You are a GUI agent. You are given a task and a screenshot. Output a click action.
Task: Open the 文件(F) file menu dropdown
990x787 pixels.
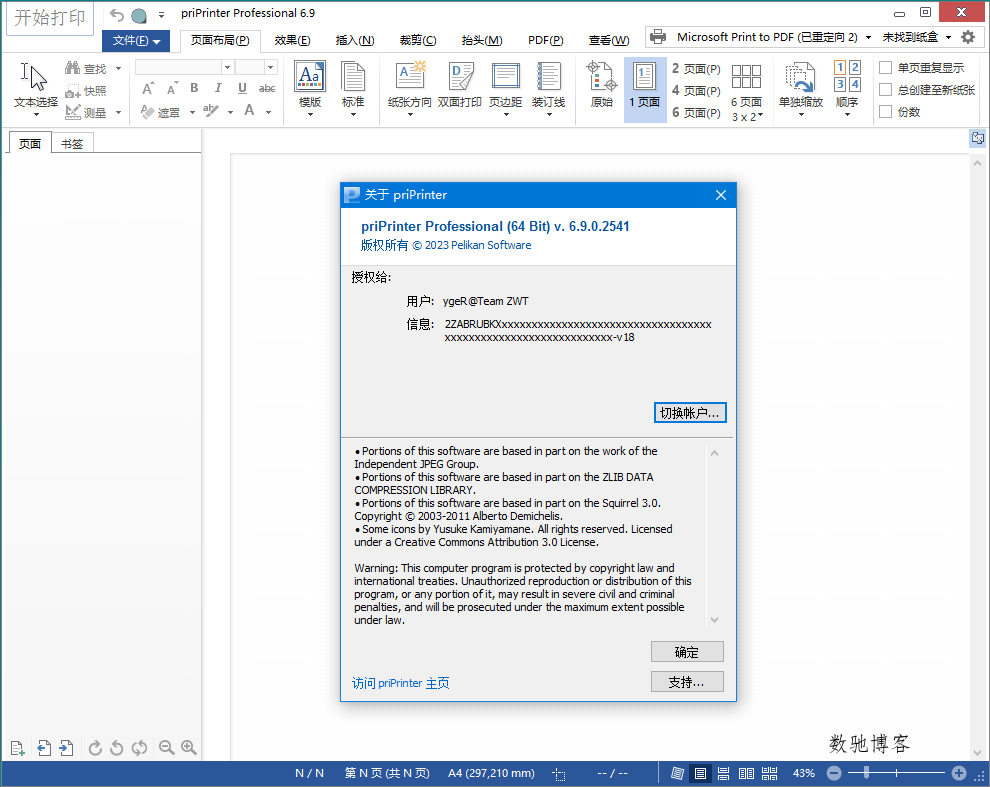(136, 41)
